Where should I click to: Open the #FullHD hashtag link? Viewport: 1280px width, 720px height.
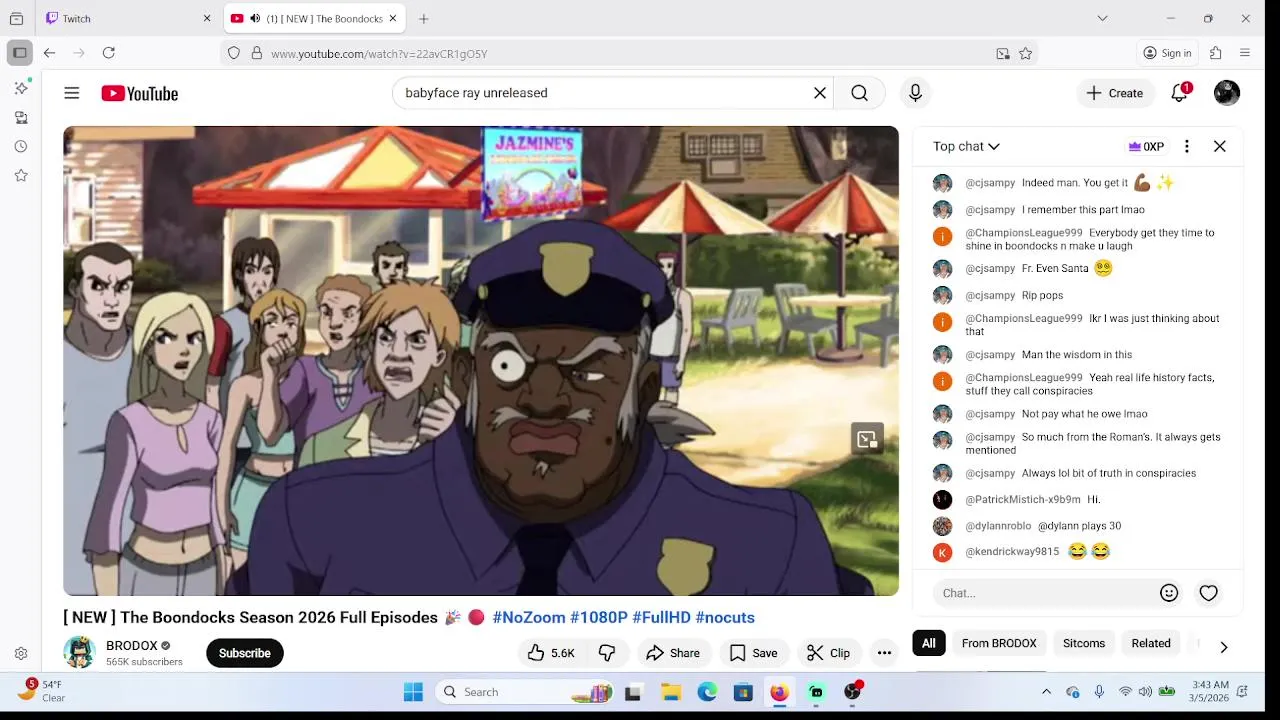click(661, 618)
